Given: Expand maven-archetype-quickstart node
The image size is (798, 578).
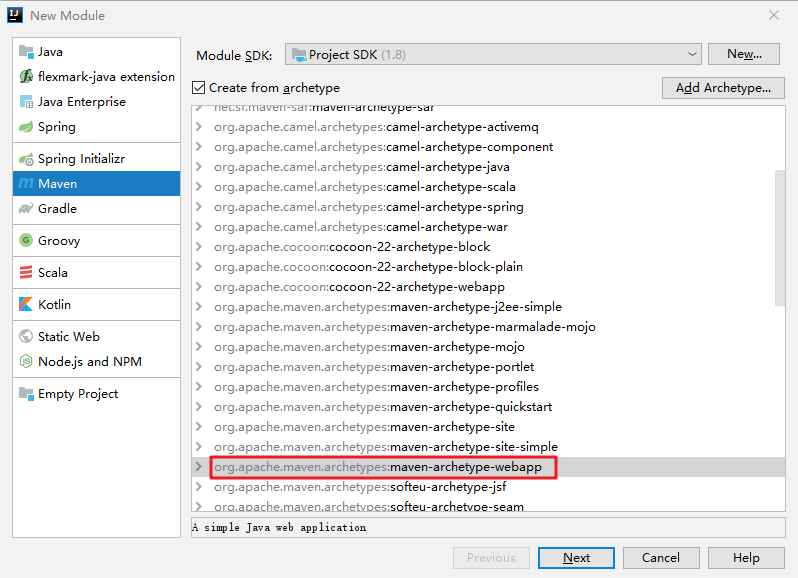Looking at the screenshot, I should (199, 407).
